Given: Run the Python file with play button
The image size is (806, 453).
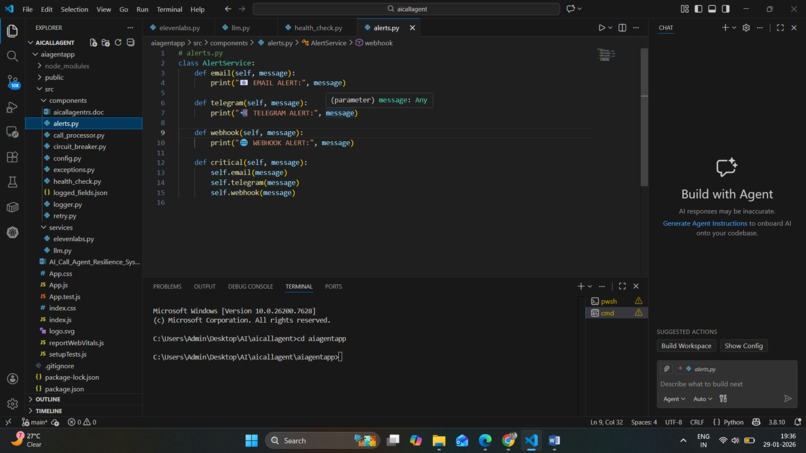Looking at the screenshot, I should [601, 28].
